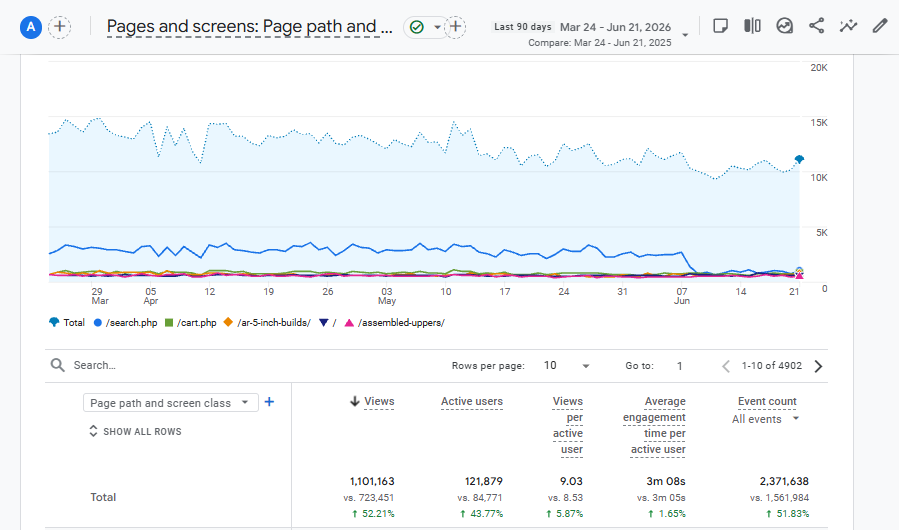
Task: Open the date range picker dropdown
Action: pyautogui.click(x=685, y=35)
